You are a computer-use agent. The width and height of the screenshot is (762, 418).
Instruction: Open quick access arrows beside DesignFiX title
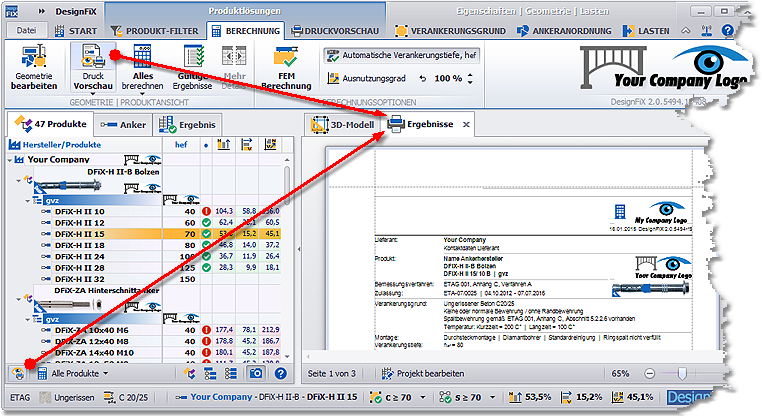pyautogui.click(x=42, y=11)
